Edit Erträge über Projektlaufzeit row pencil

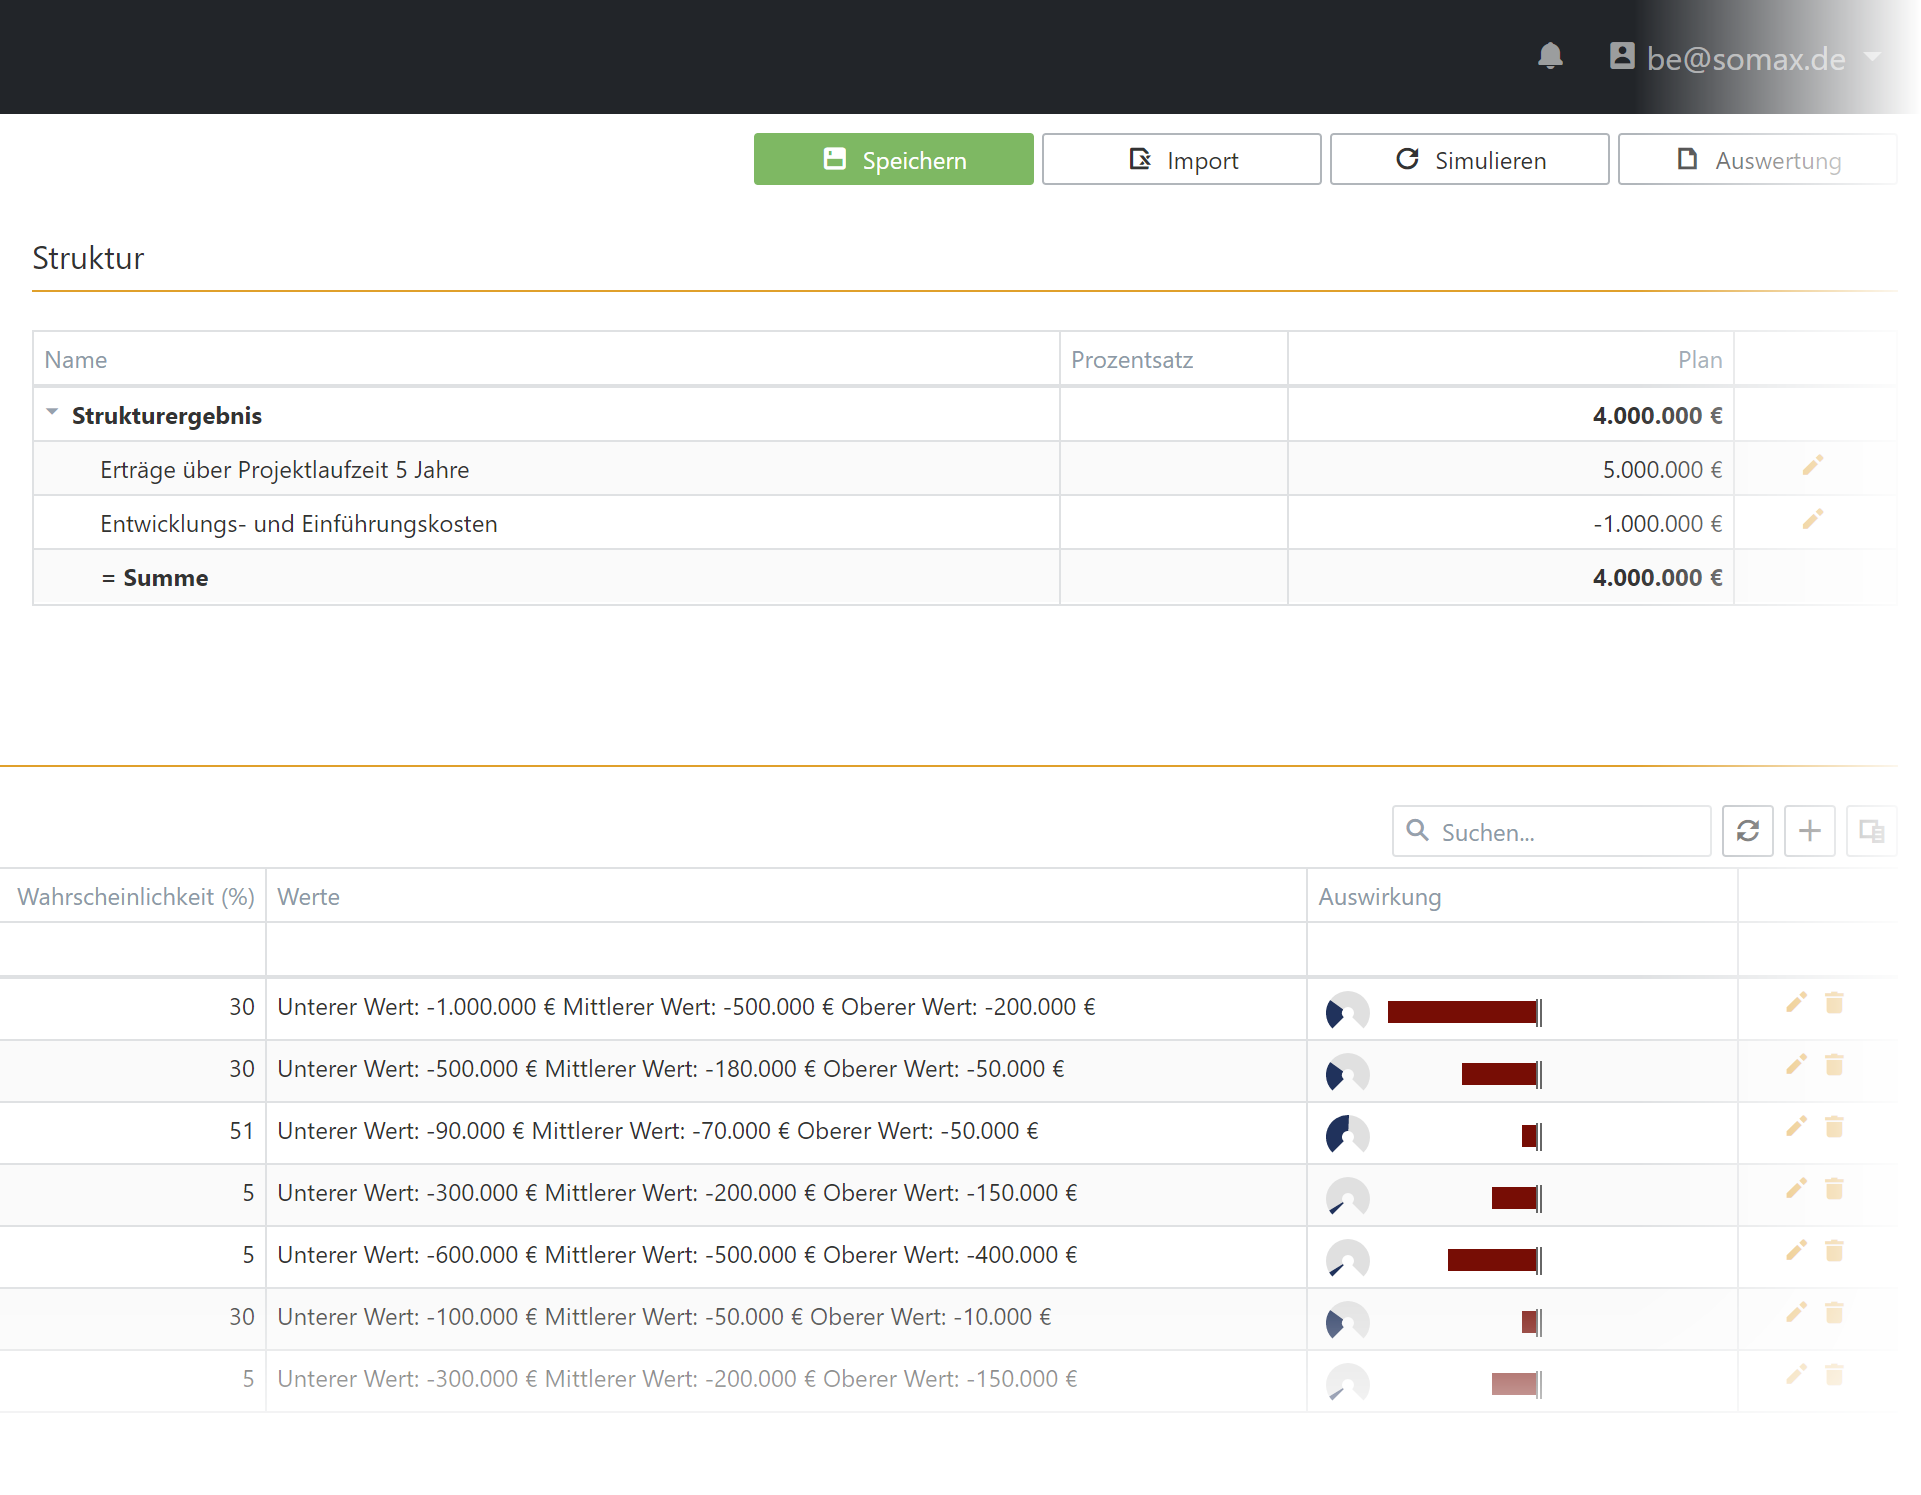(x=1812, y=466)
